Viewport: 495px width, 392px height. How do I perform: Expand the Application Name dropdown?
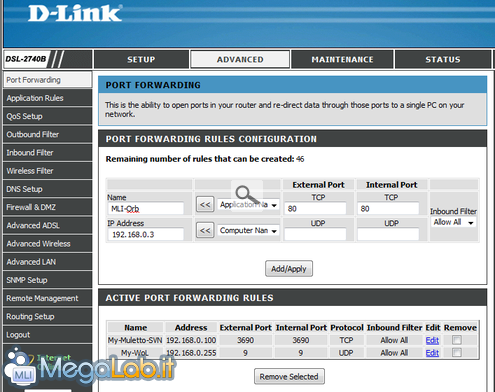coord(248,204)
